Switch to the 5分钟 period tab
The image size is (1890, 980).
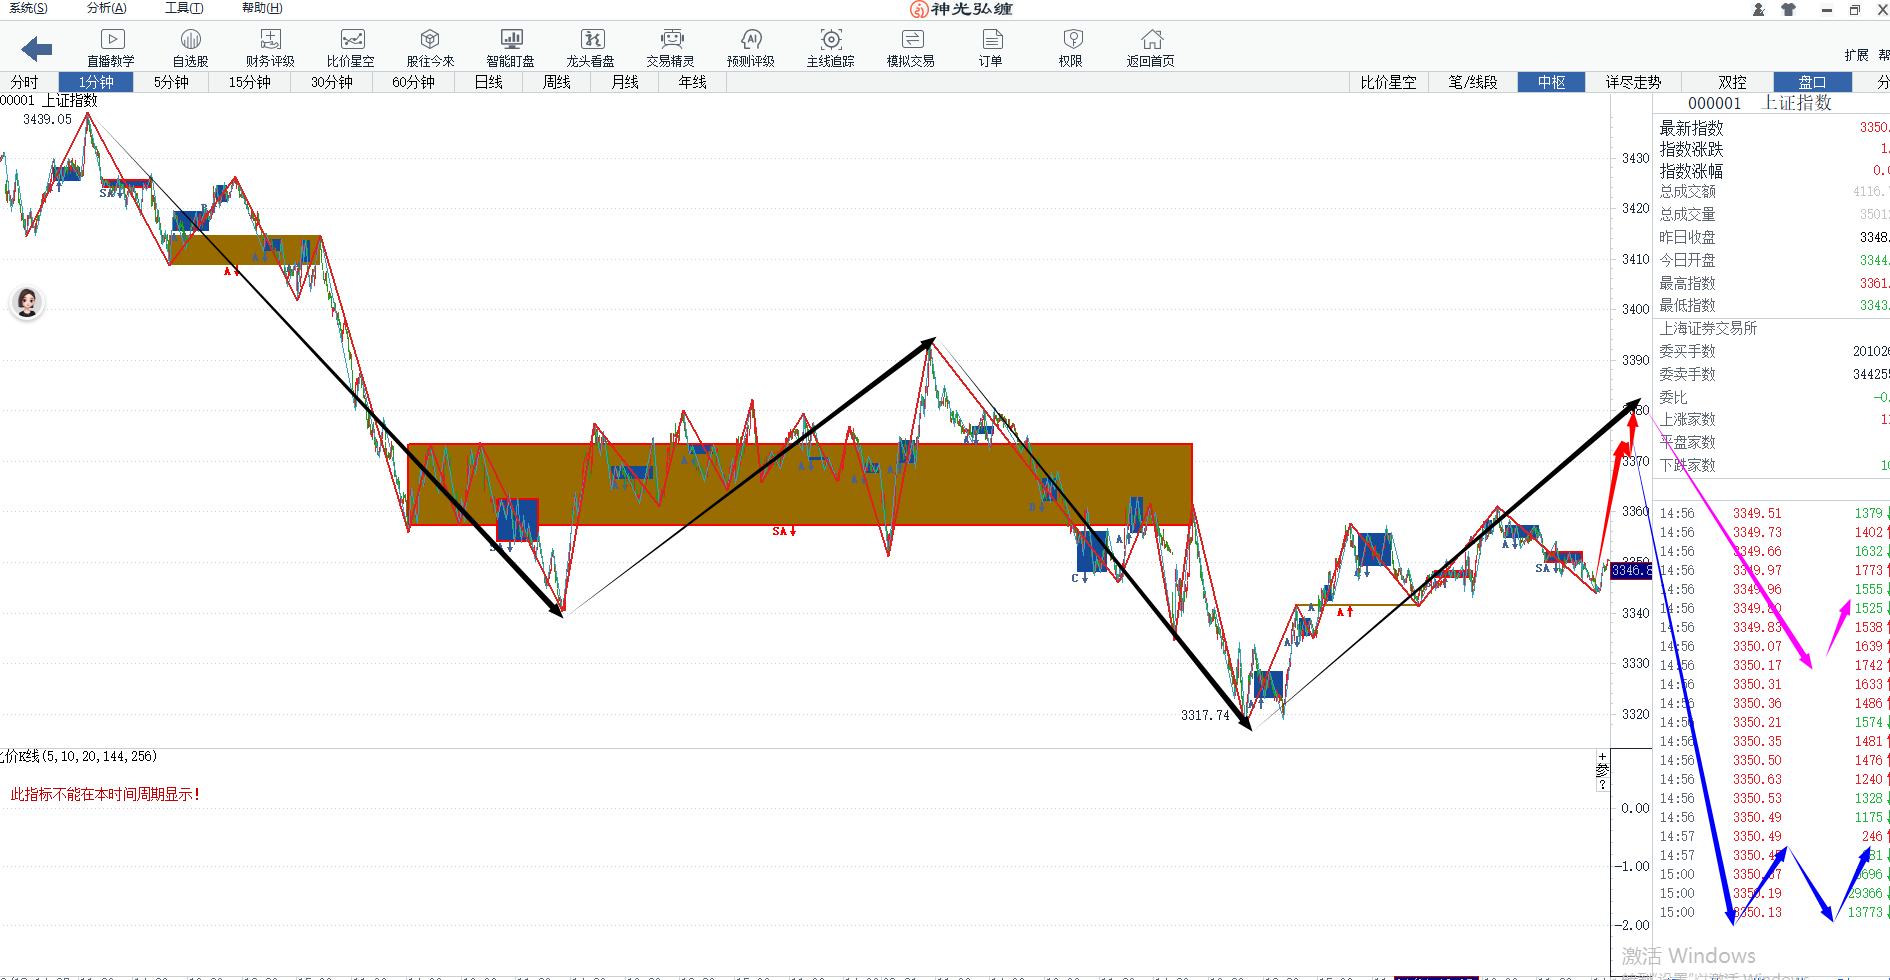pos(171,82)
